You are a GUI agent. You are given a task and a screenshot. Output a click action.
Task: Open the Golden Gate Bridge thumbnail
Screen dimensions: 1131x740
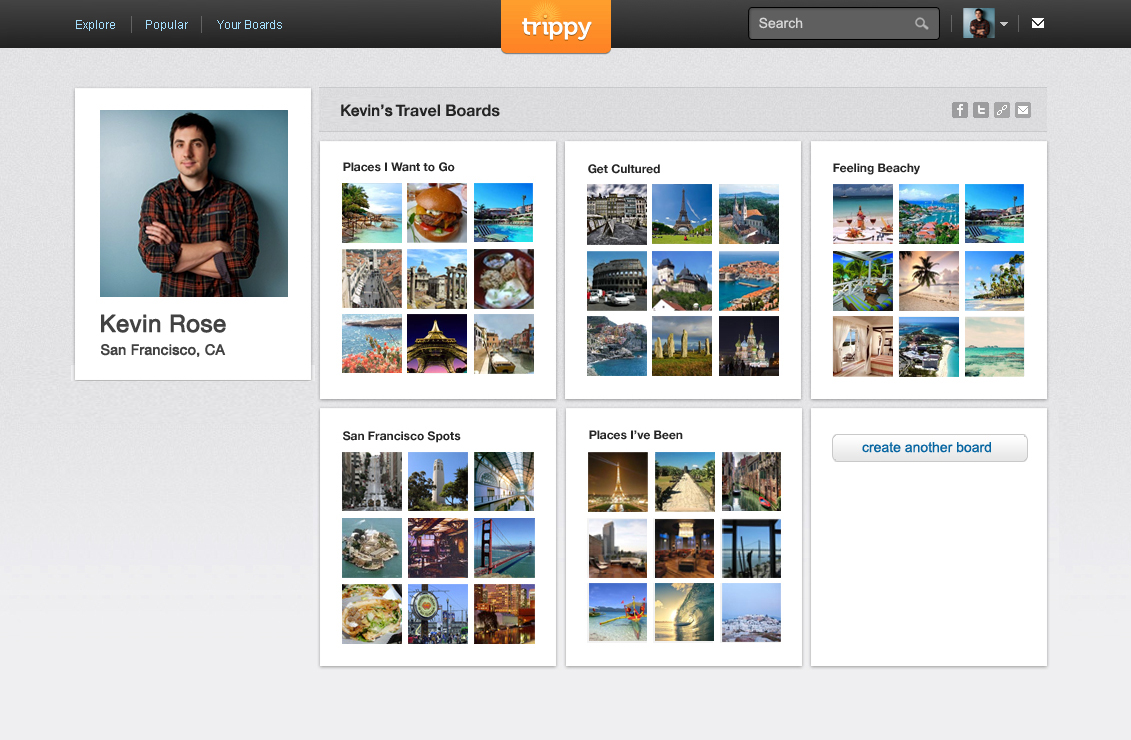(504, 548)
